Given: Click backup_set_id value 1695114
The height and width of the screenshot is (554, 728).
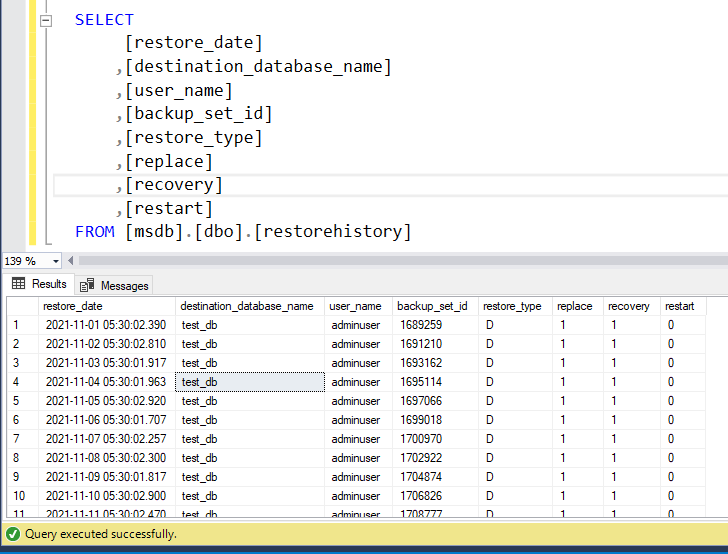Looking at the screenshot, I should [x=435, y=382].
